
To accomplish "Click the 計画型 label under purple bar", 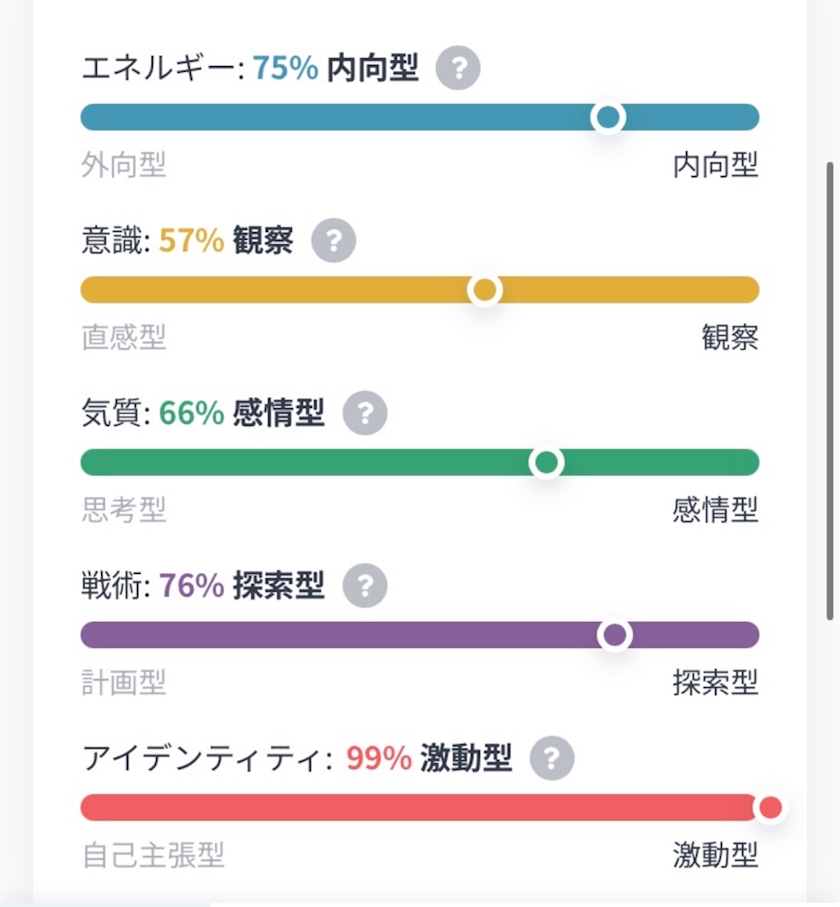I will click(x=124, y=682).
